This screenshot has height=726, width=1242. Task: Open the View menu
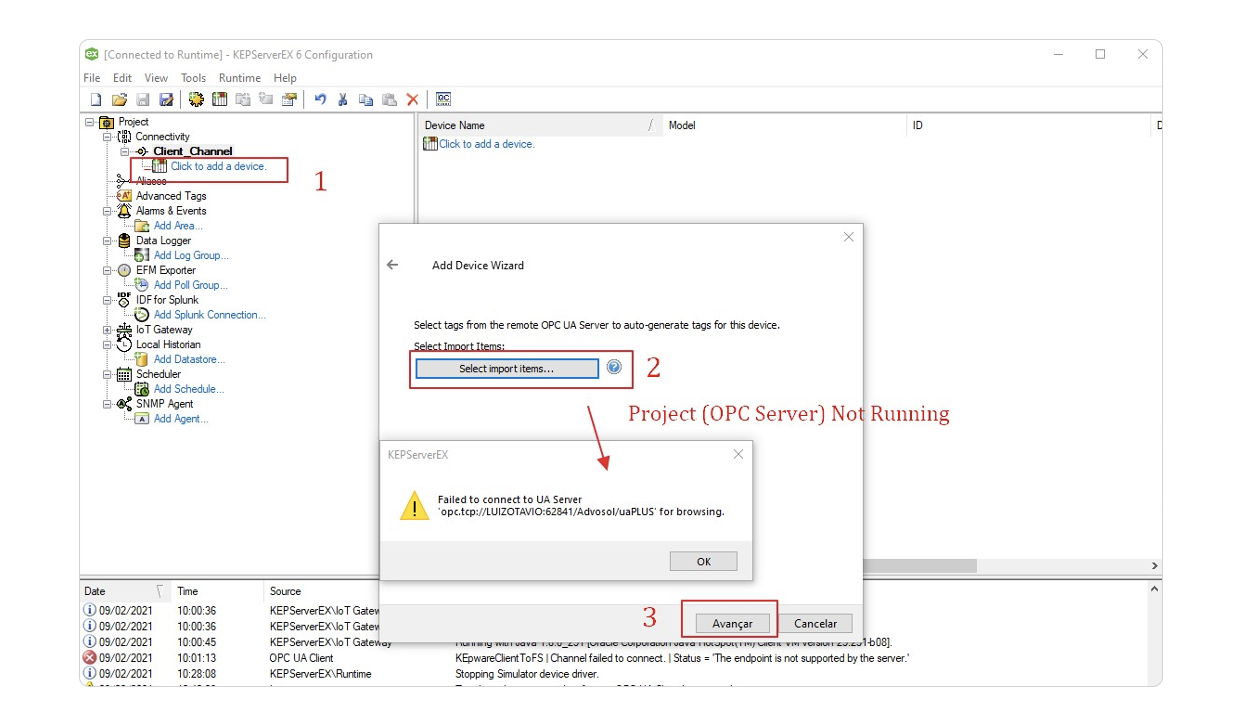point(156,78)
